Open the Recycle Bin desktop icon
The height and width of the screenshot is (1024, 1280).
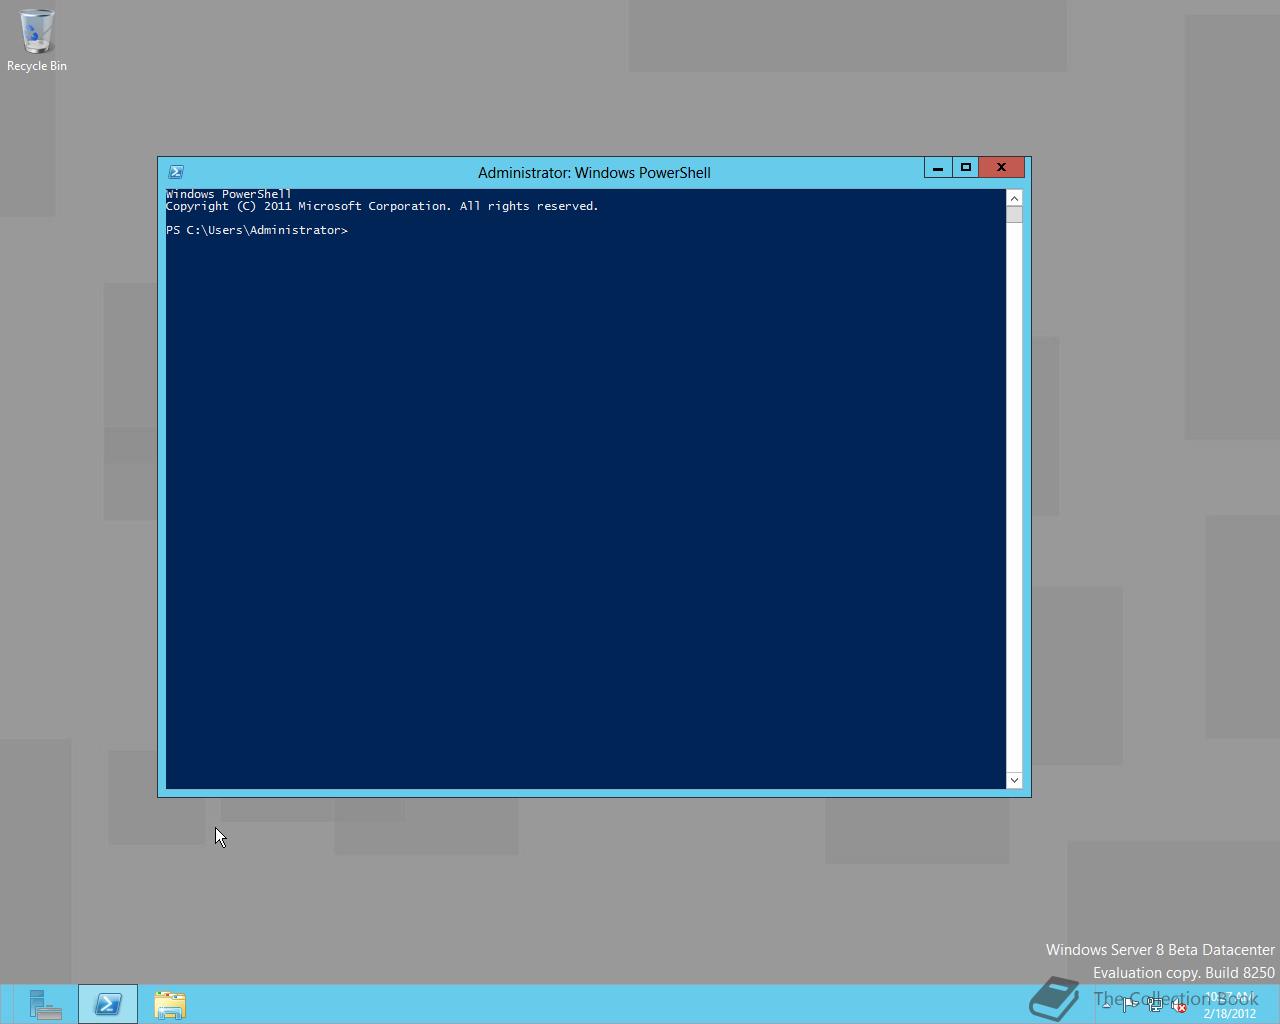coord(36,41)
